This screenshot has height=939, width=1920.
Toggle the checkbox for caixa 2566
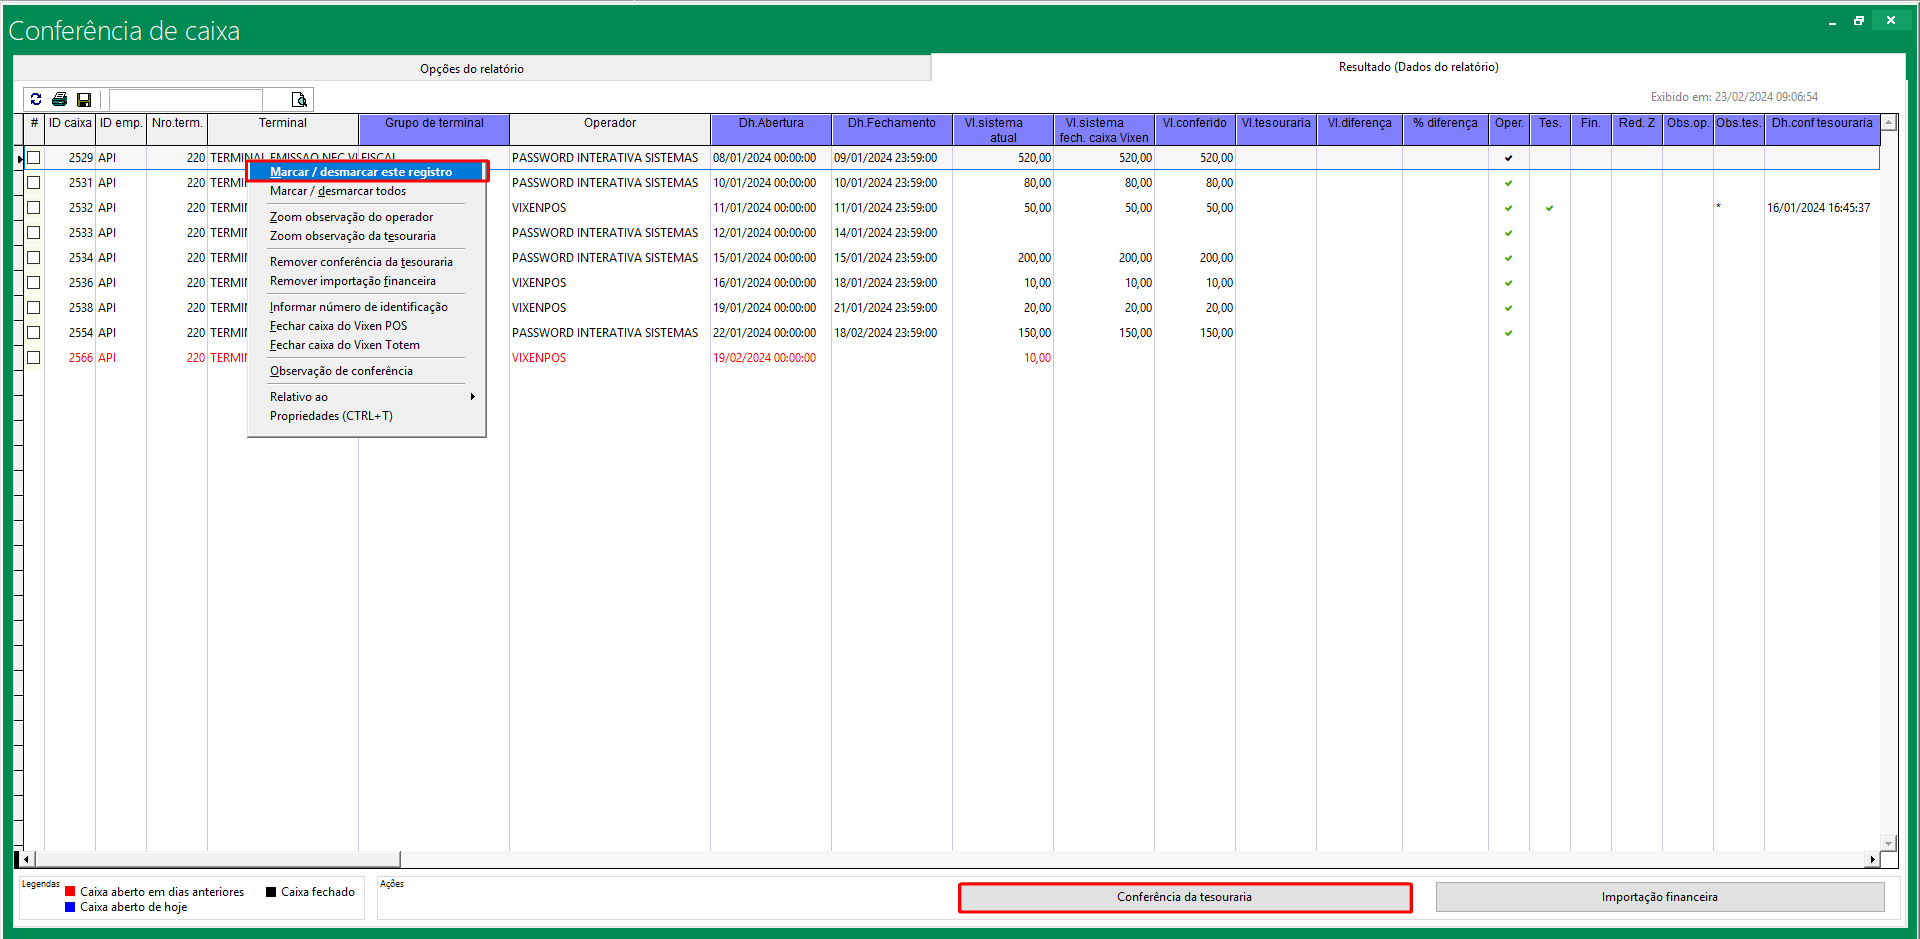[x=34, y=358]
